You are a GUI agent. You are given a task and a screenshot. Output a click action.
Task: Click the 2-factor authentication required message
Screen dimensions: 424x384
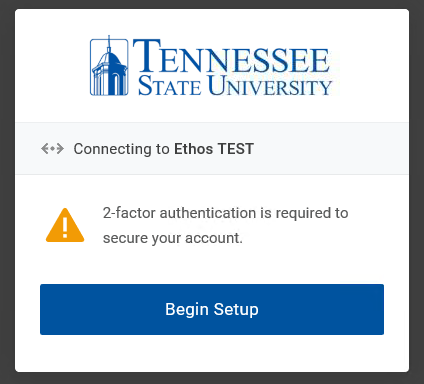pyautogui.click(x=225, y=225)
